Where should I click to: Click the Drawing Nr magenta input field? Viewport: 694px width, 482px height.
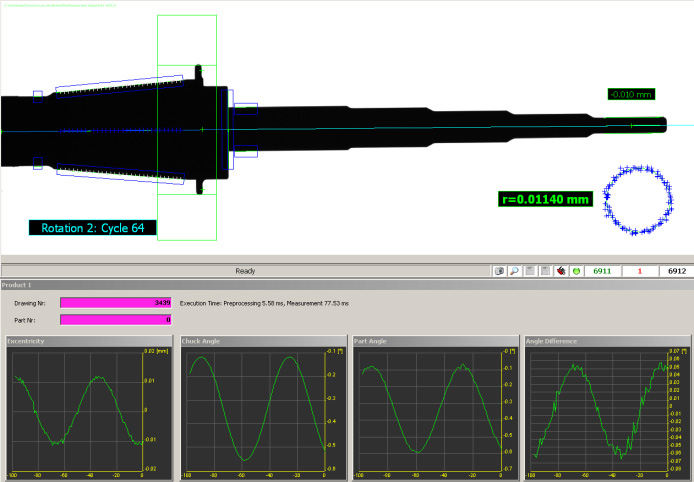(x=116, y=302)
